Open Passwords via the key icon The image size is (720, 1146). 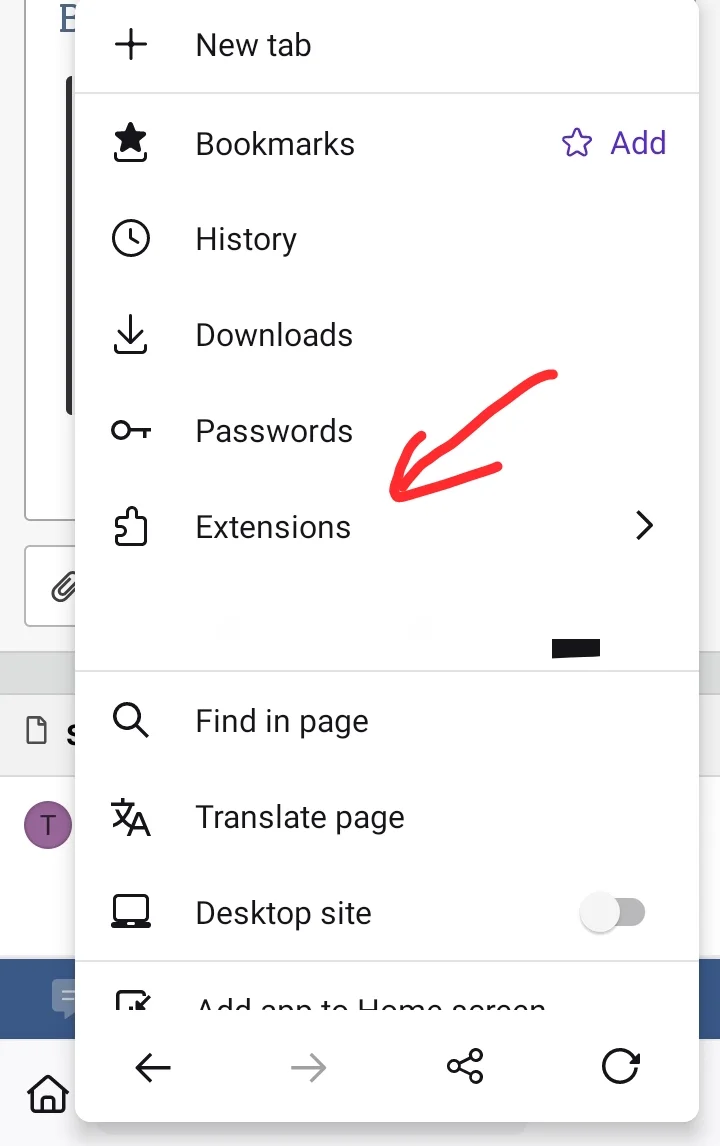pyautogui.click(x=131, y=430)
